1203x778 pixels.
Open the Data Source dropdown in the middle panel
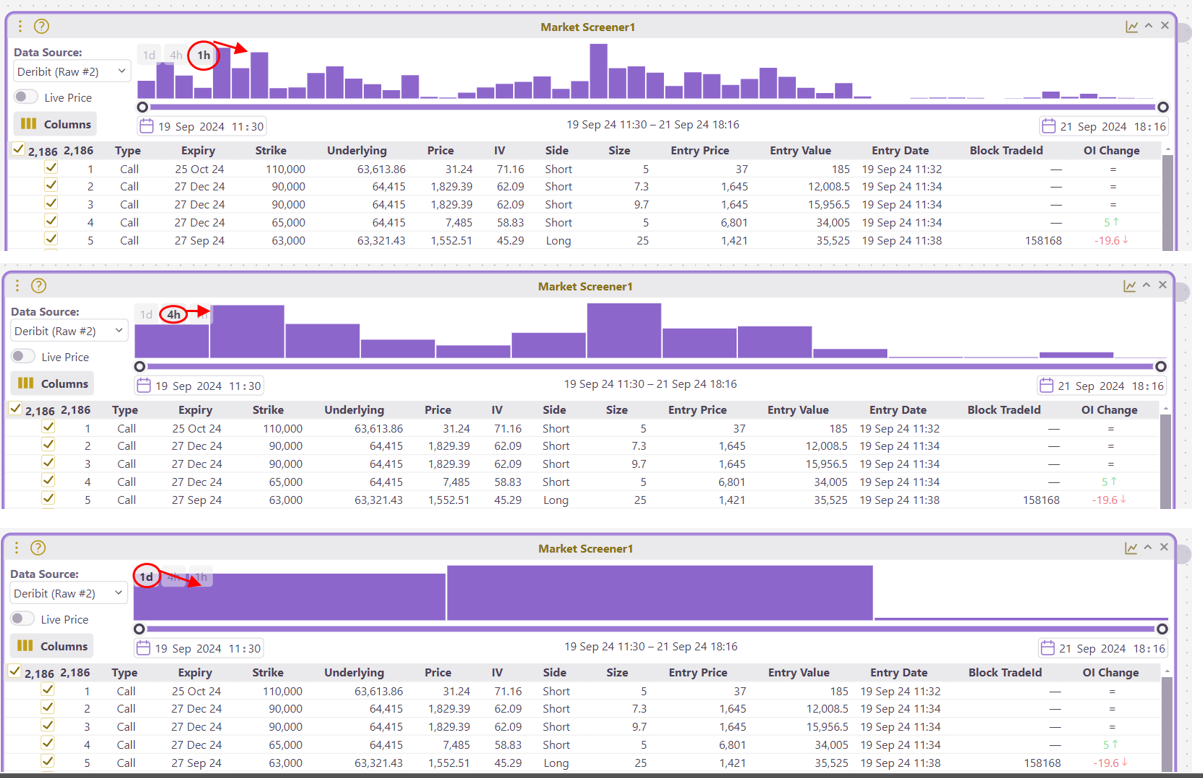pos(69,331)
